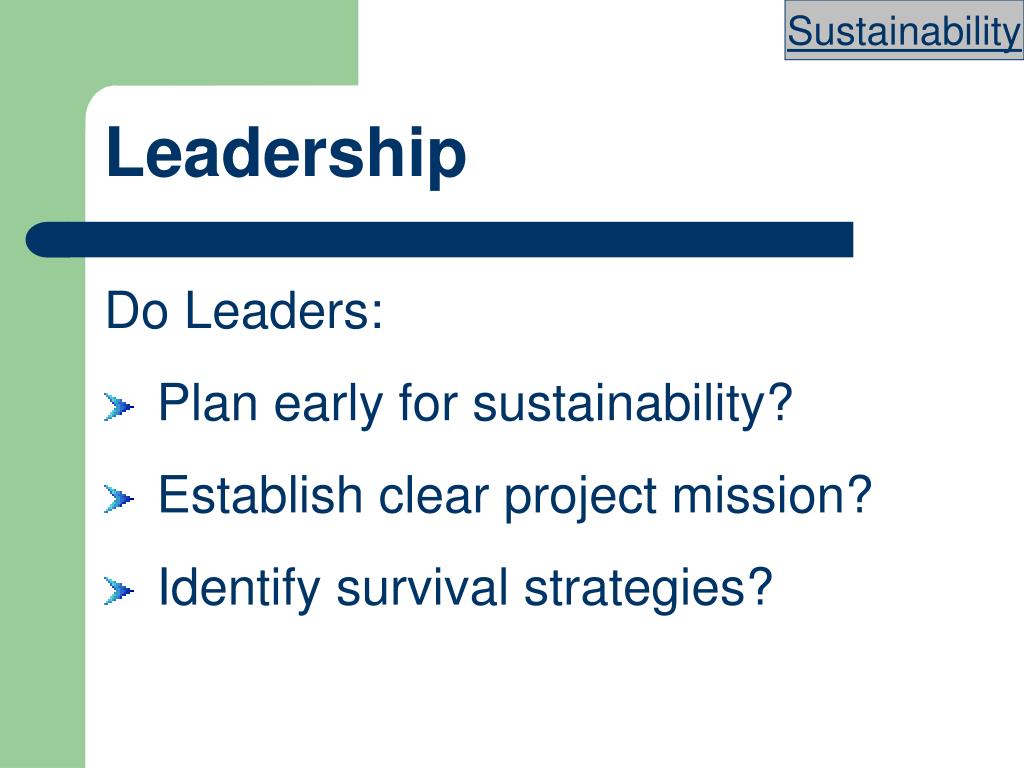1024x768 pixels.
Task: Open the Sustainability hyperlink
Action: [904, 31]
